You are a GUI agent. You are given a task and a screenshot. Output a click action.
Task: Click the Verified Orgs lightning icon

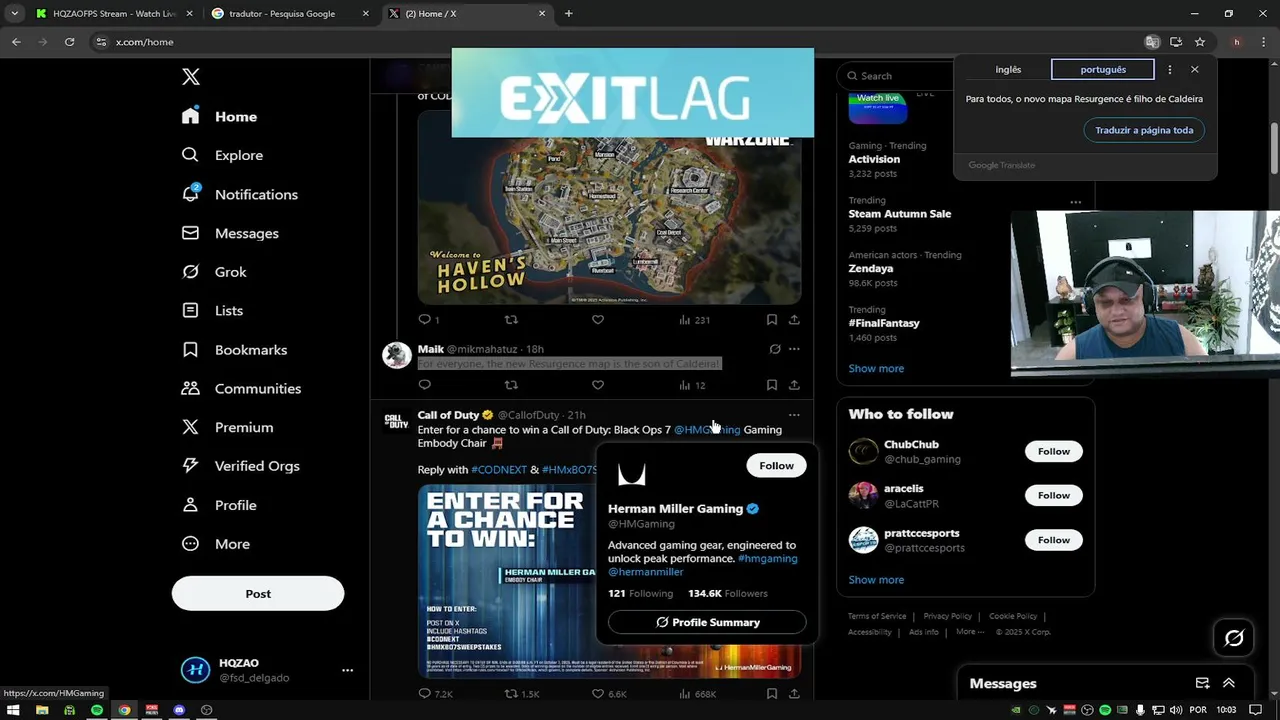pos(190,466)
